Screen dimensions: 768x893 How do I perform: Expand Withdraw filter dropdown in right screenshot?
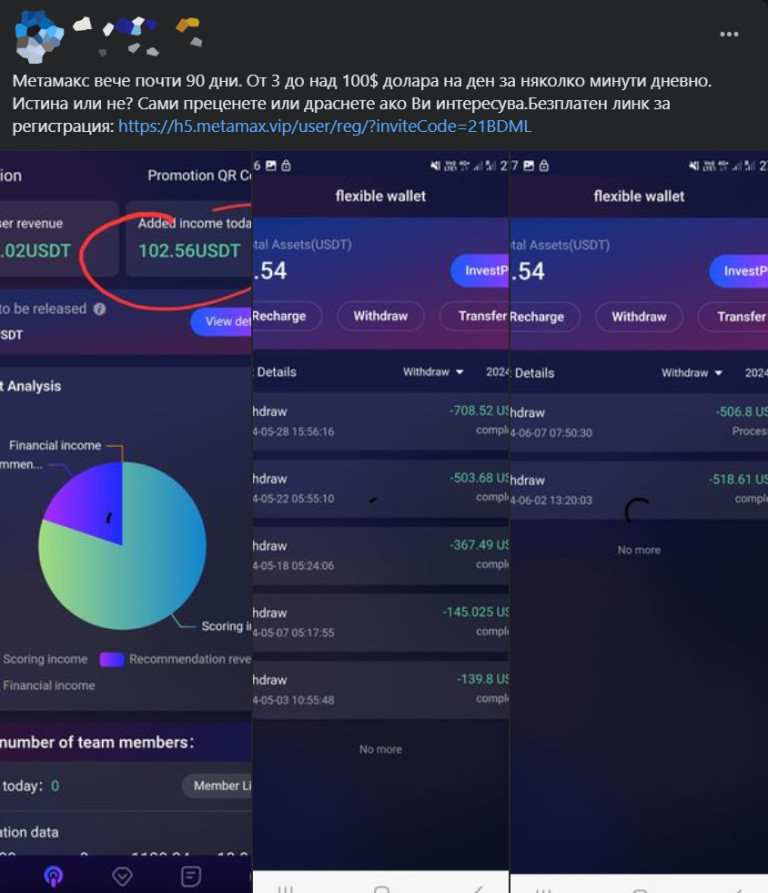click(692, 373)
